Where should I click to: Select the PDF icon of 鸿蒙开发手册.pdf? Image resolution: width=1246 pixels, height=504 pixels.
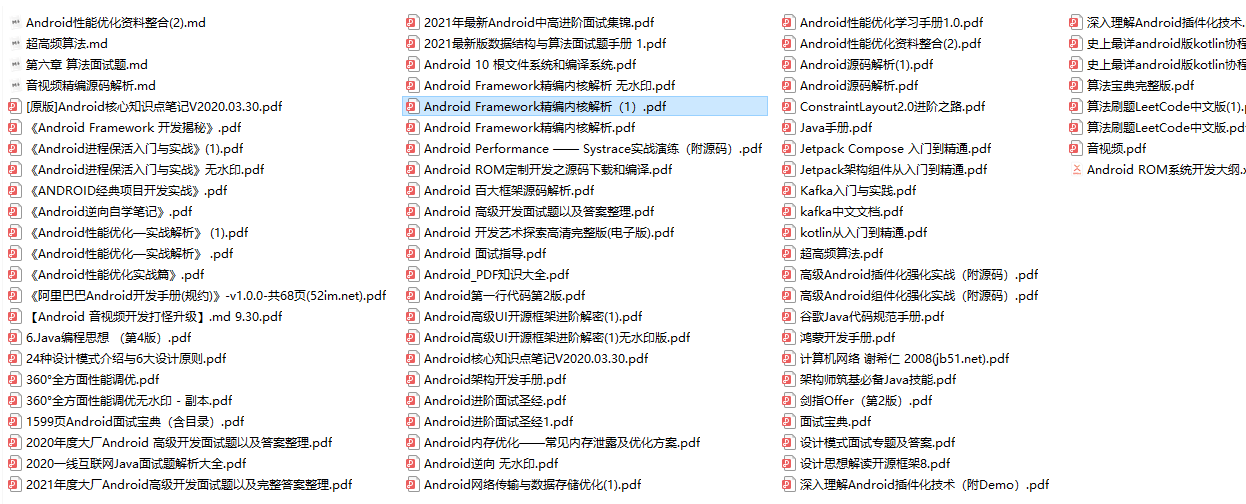pos(788,338)
